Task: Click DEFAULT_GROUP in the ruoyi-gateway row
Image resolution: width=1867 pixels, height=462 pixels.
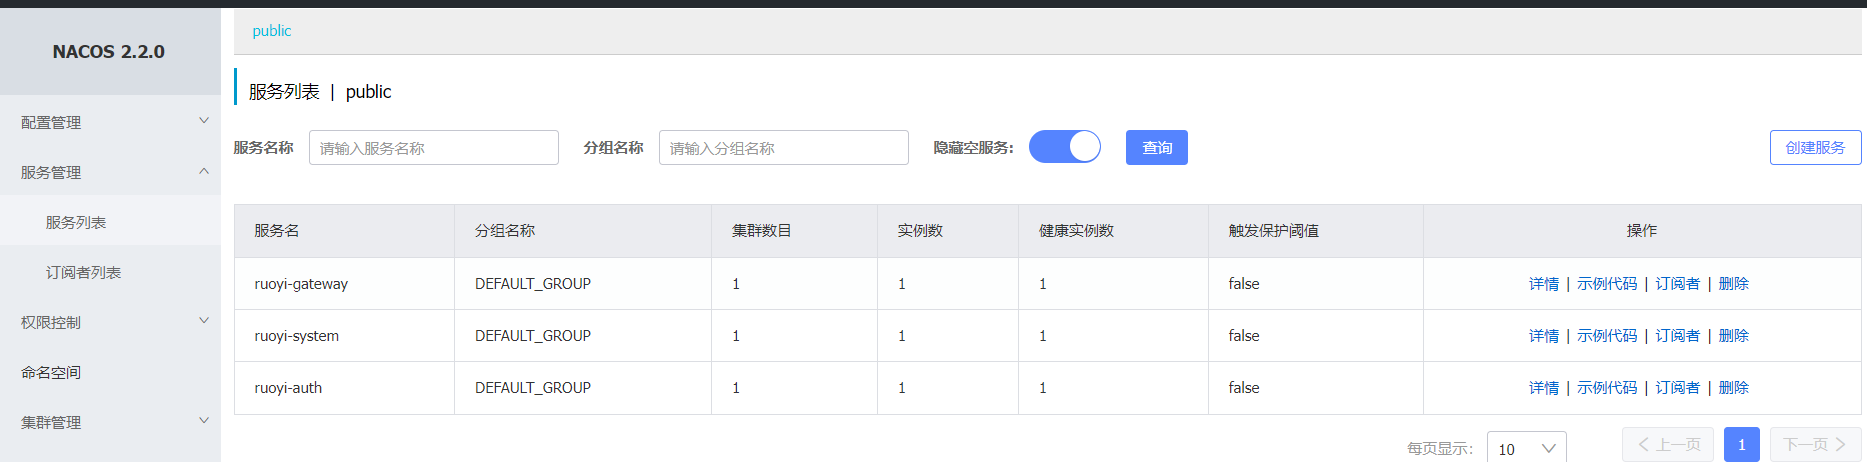Action: [533, 284]
